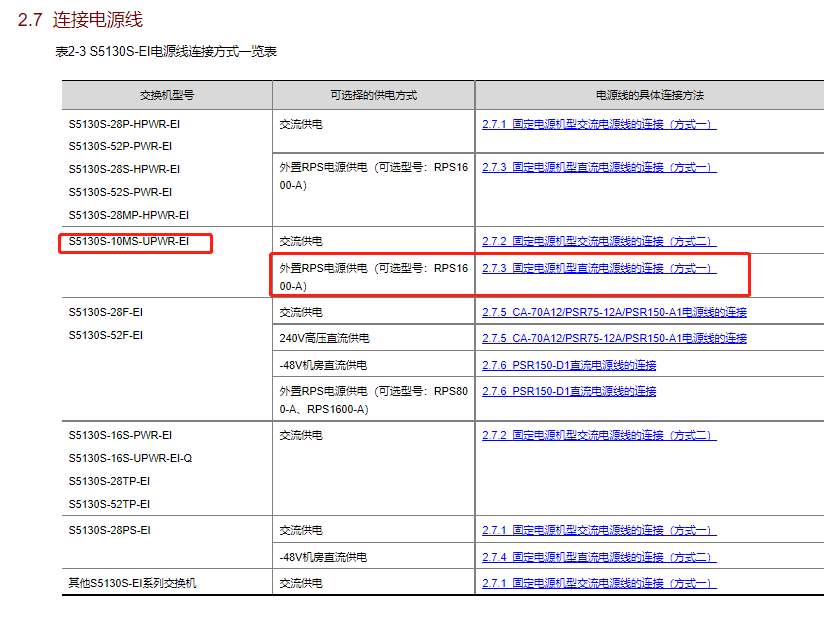Select the 交换机型号 column header

pos(167,95)
